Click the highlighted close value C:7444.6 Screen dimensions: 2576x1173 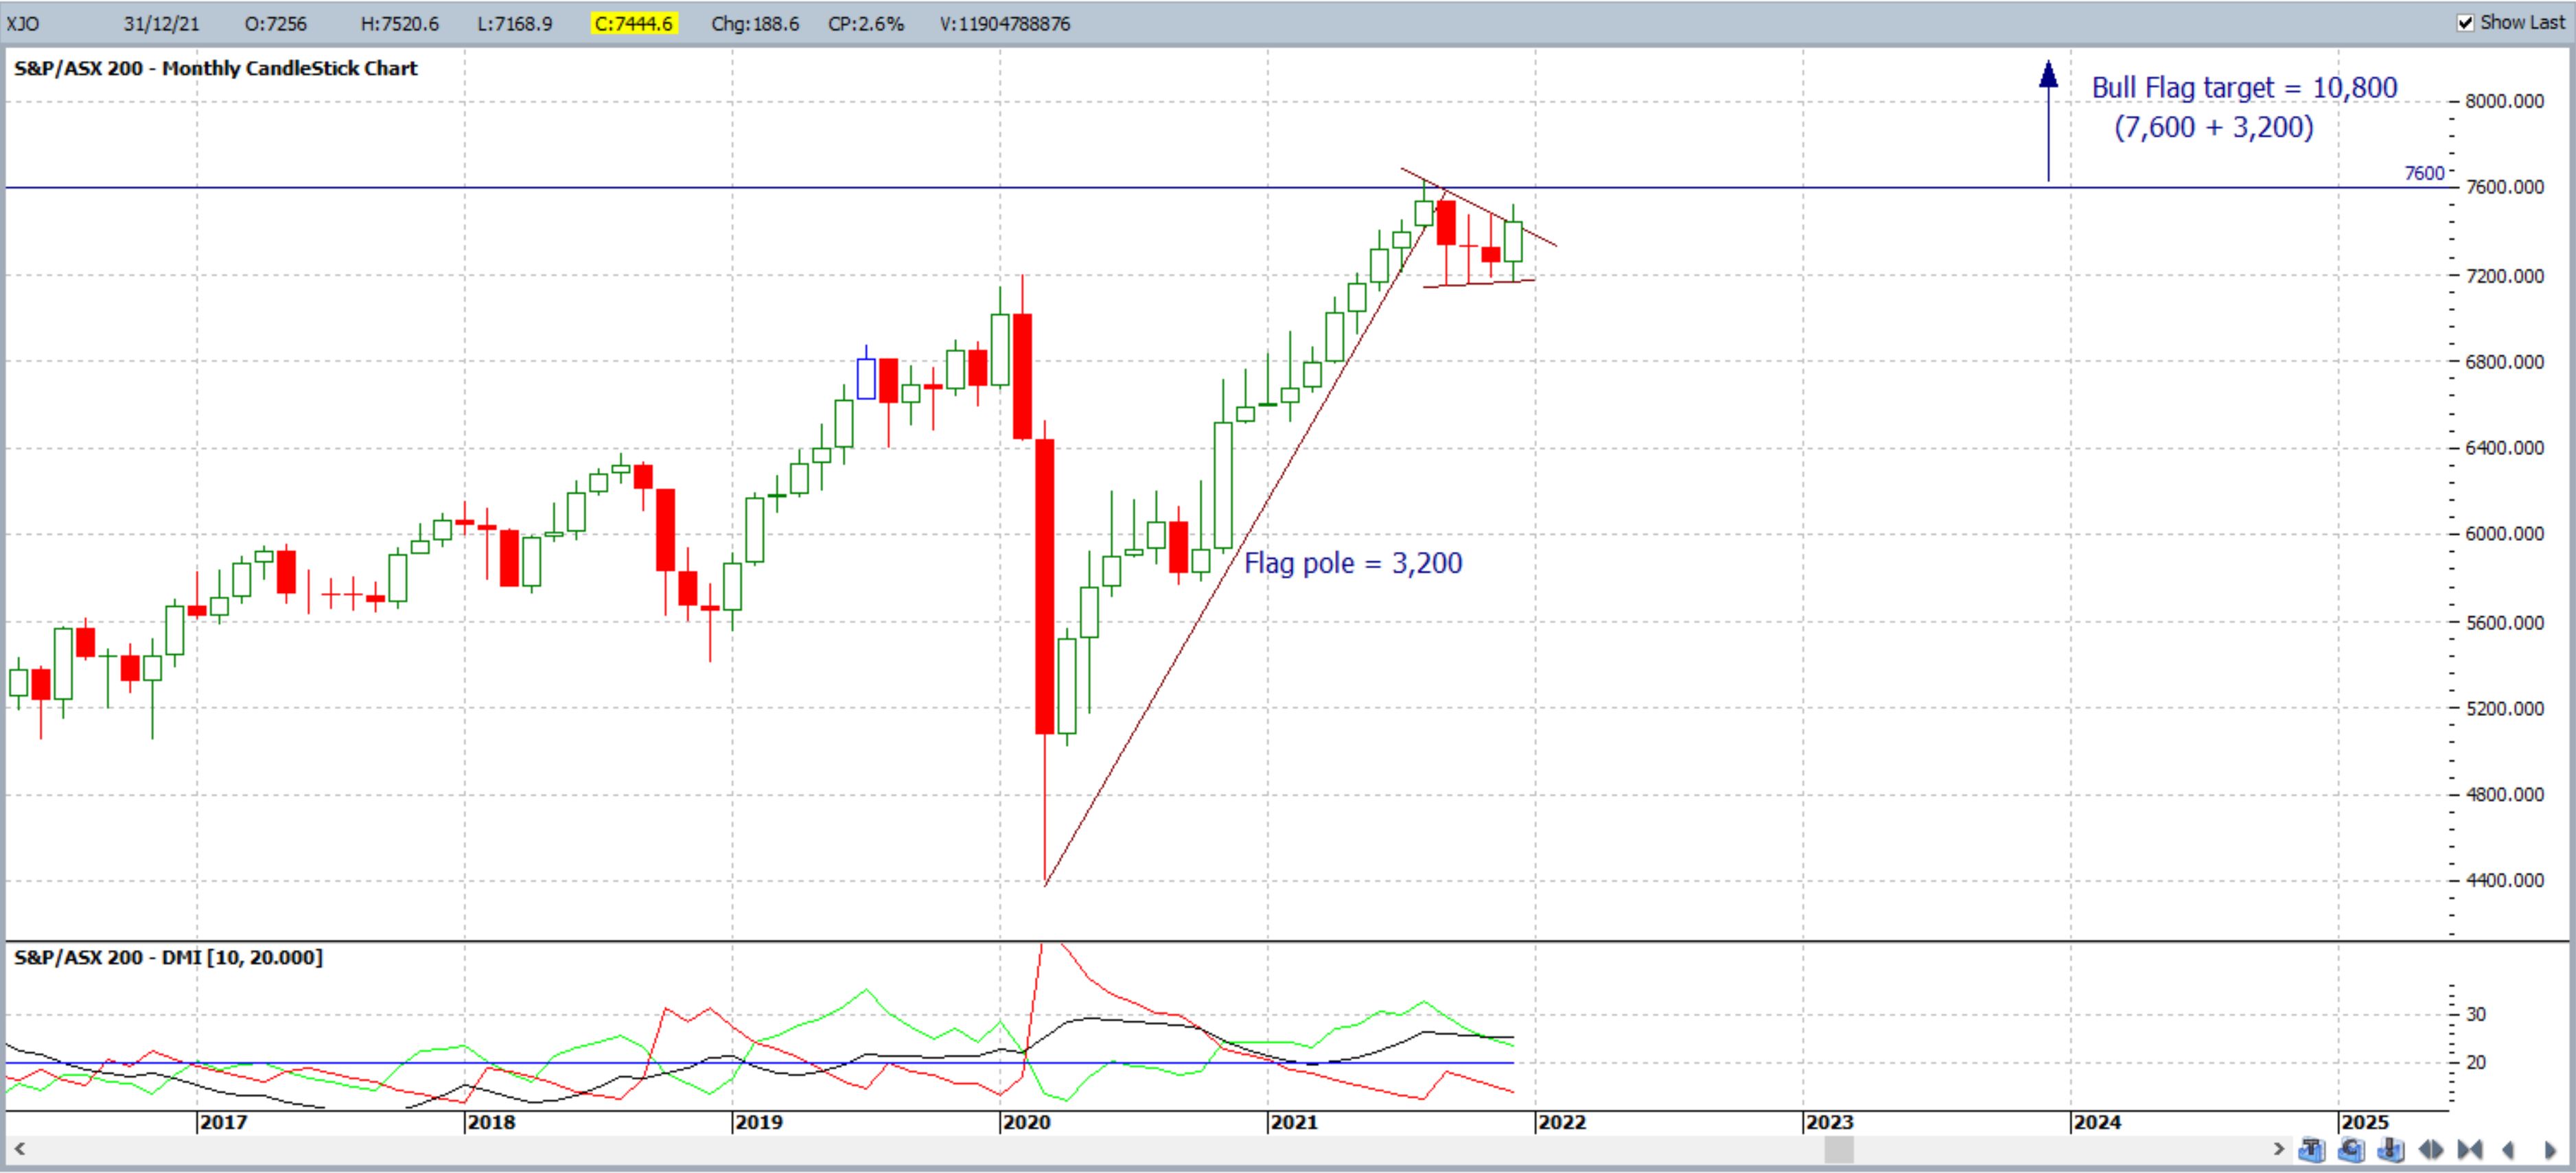pyautogui.click(x=634, y=24)
